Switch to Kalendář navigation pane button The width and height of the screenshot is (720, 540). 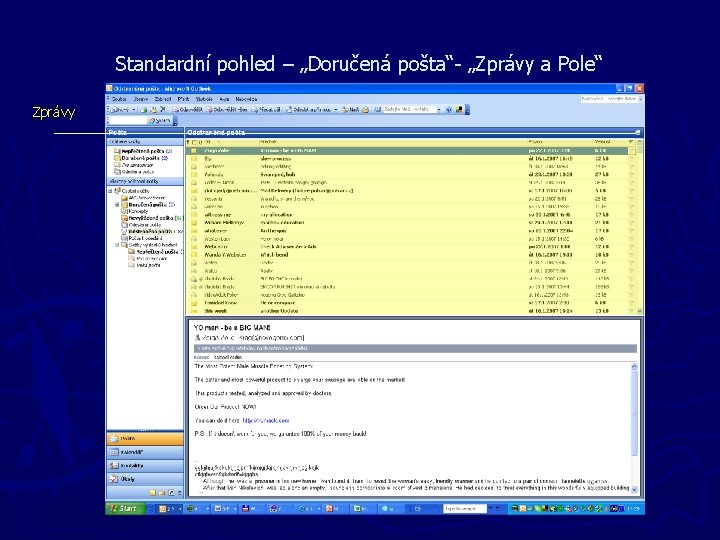tap(145, 452)
